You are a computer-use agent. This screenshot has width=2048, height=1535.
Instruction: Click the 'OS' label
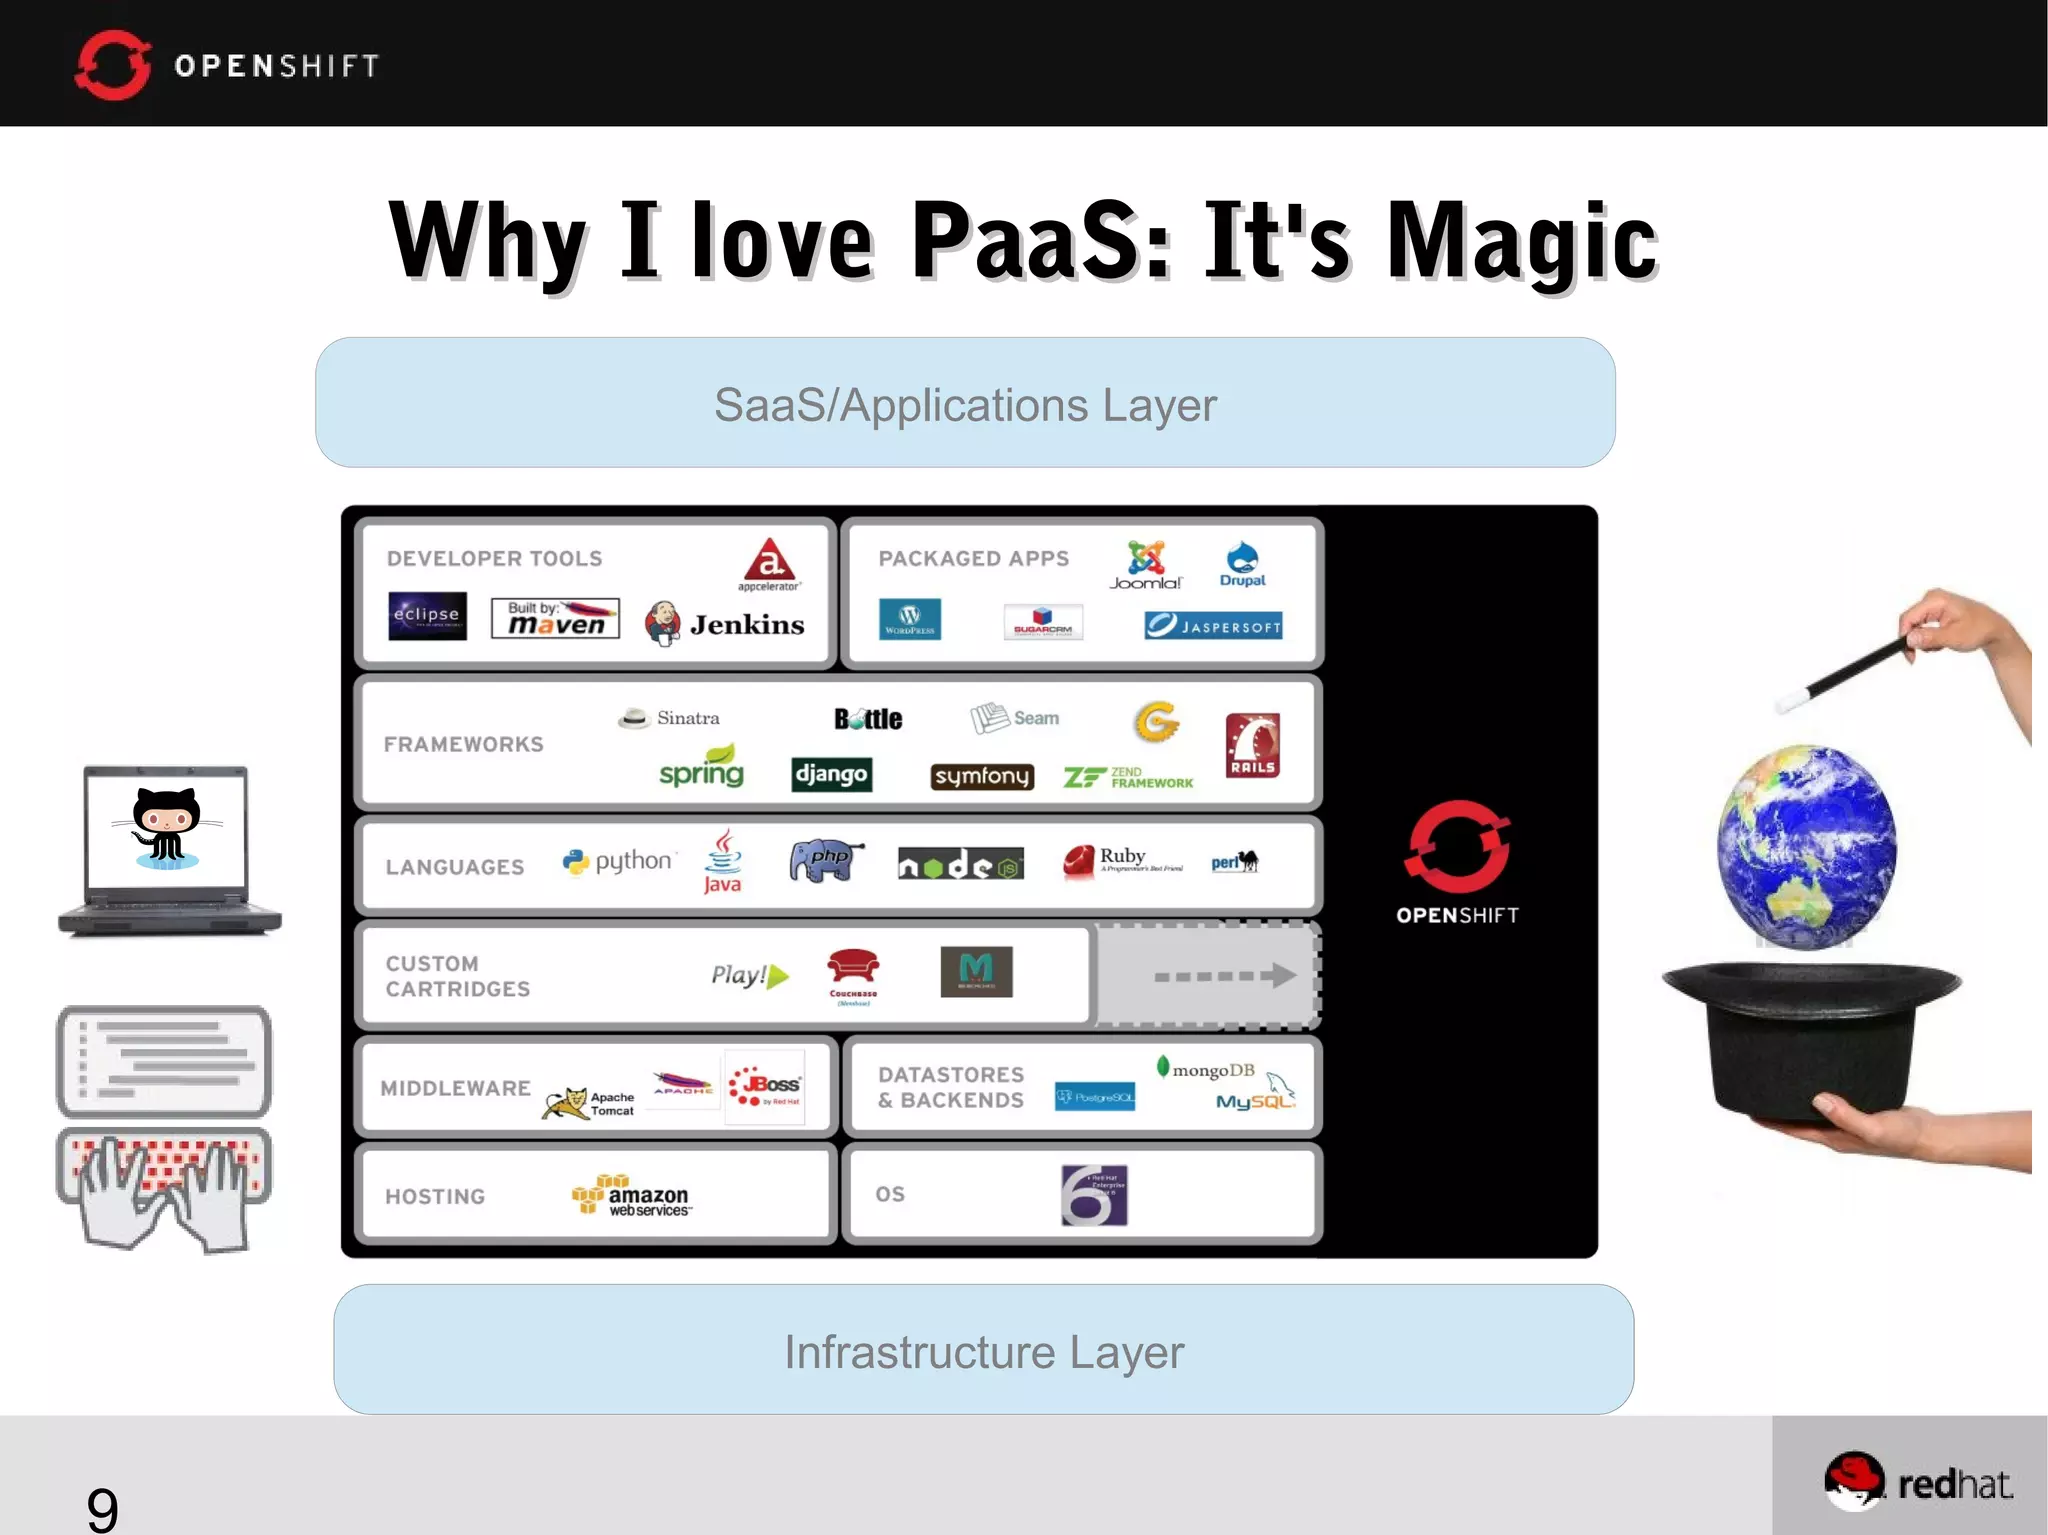[890, 1194]
